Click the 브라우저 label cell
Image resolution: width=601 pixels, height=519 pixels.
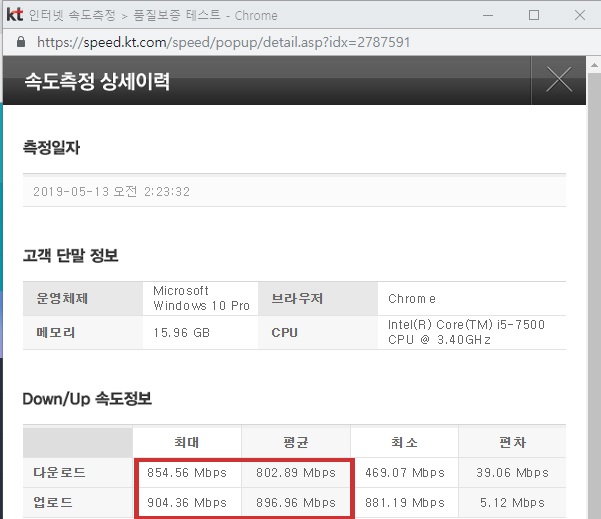point(318,299)
